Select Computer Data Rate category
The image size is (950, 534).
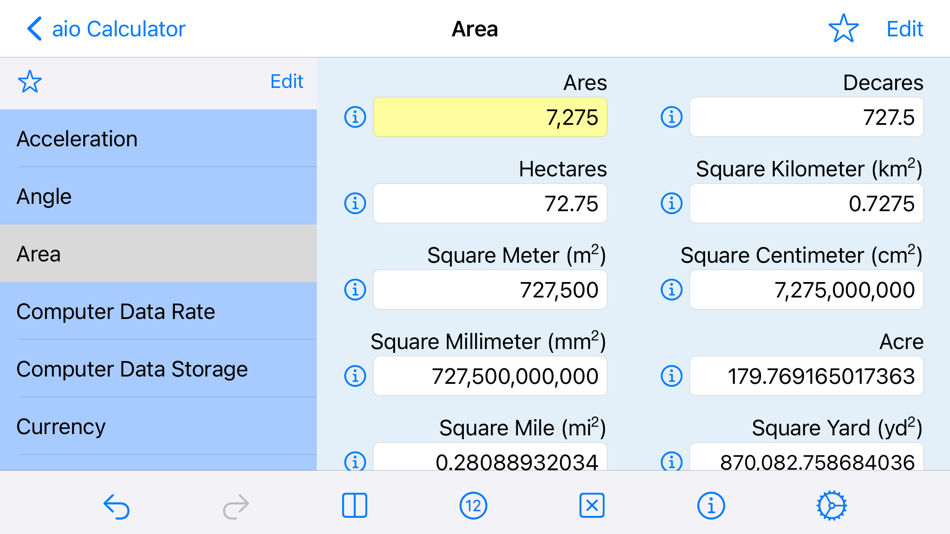pyautogui.click(x=158, y=312)
